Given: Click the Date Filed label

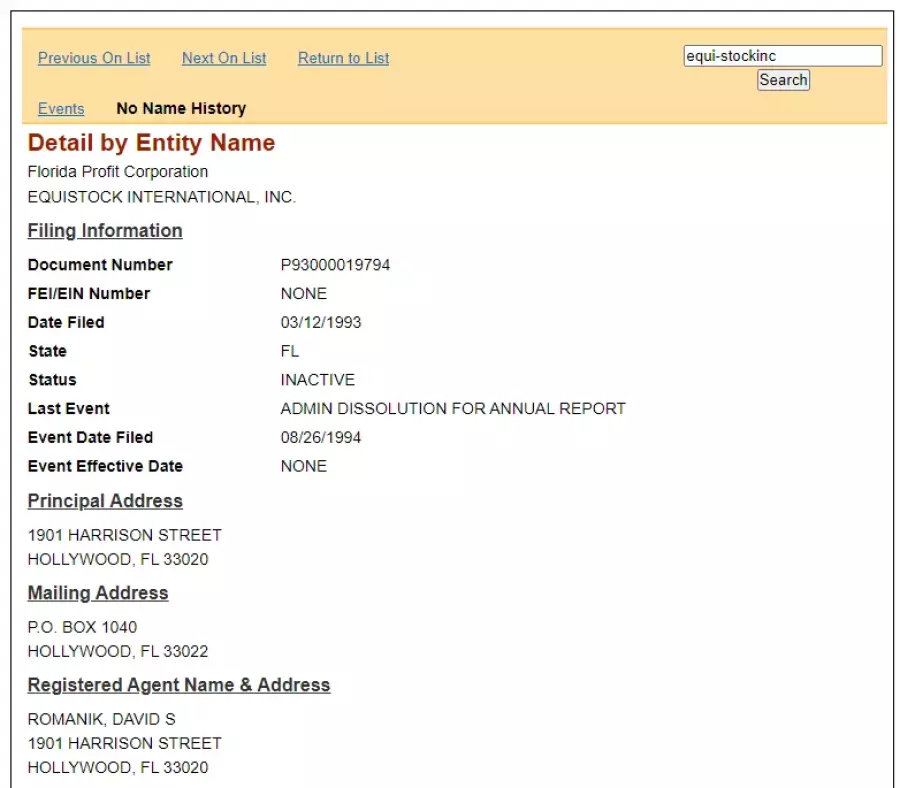Looking at the screenshot, I should pos(66,322).
